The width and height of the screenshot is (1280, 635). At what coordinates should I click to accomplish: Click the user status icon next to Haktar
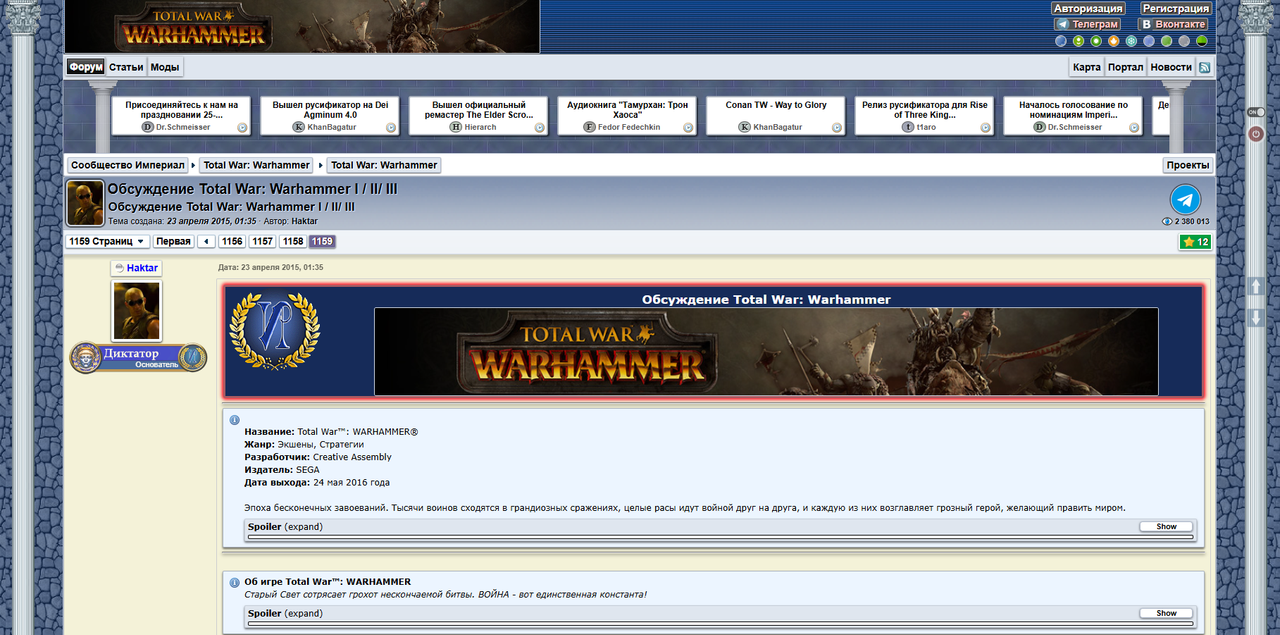pos(119,268)
